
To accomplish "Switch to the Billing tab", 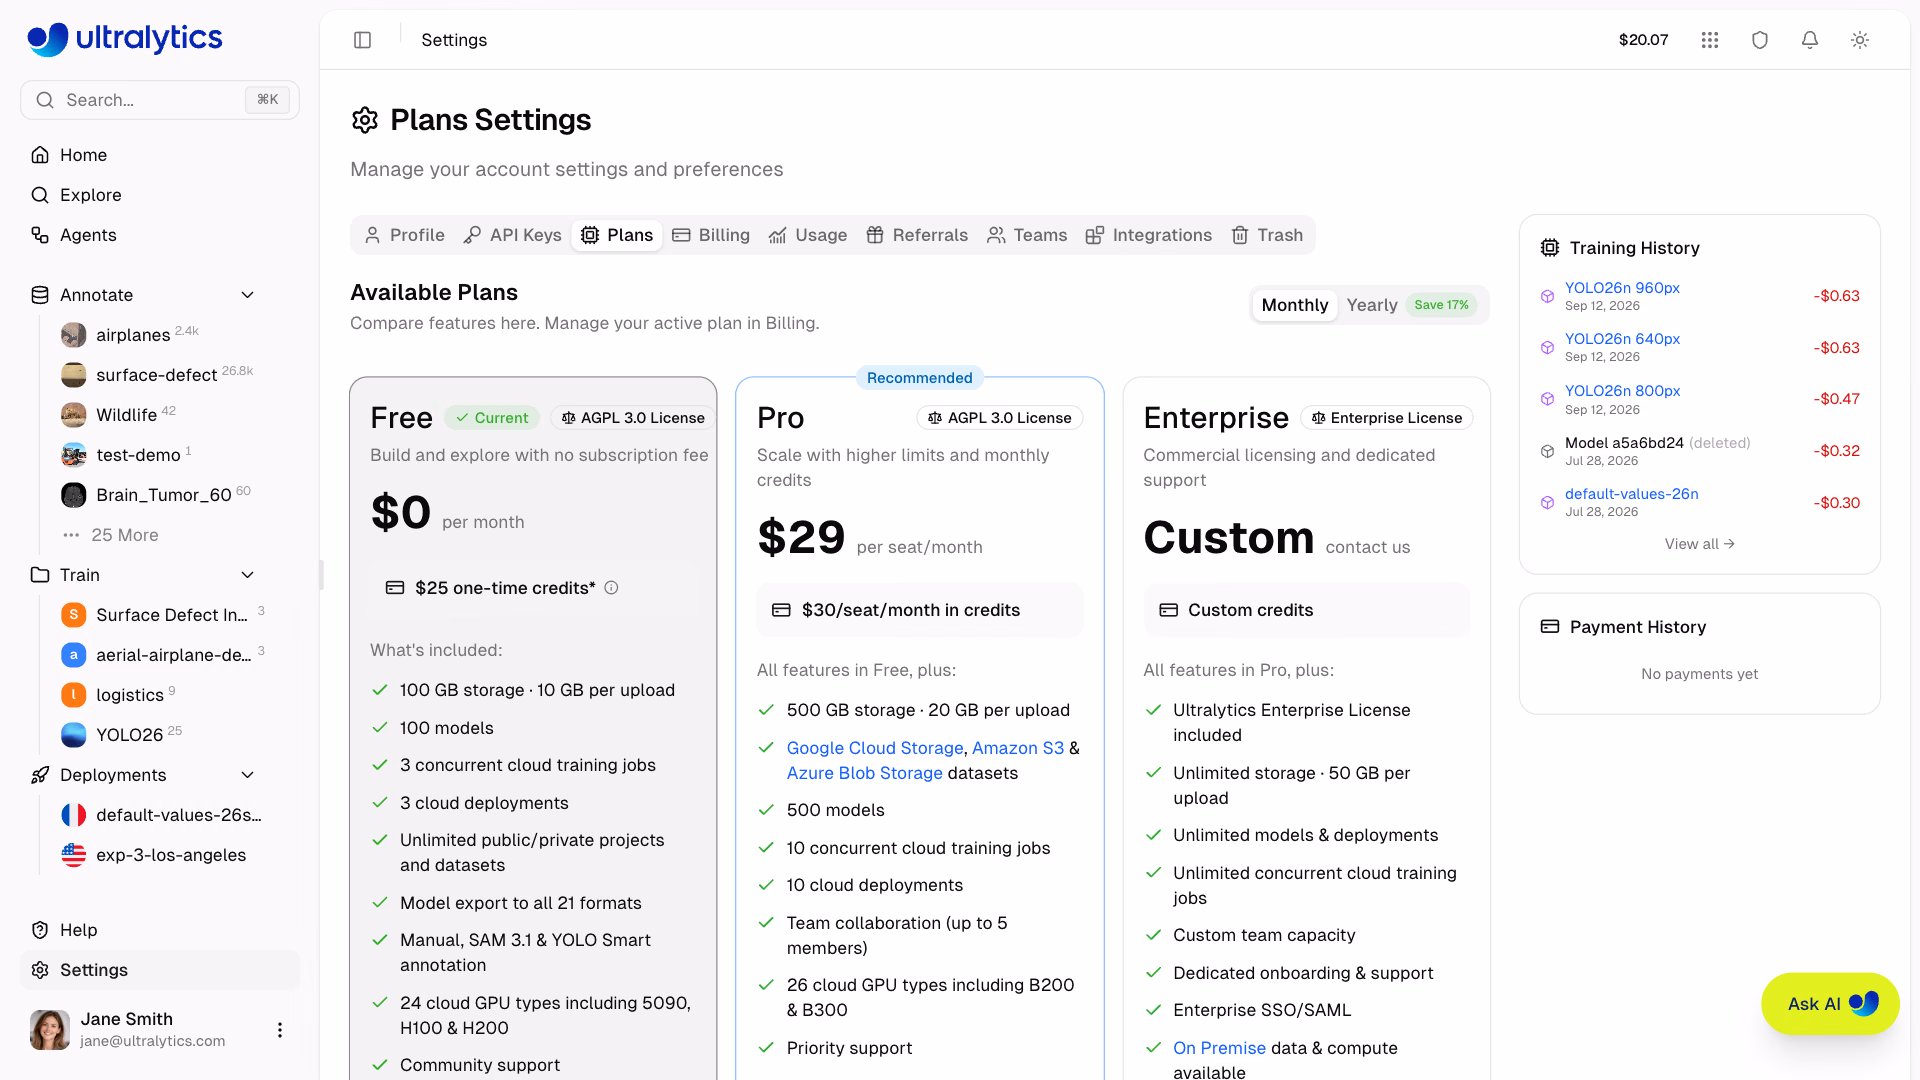I will 711,235.
